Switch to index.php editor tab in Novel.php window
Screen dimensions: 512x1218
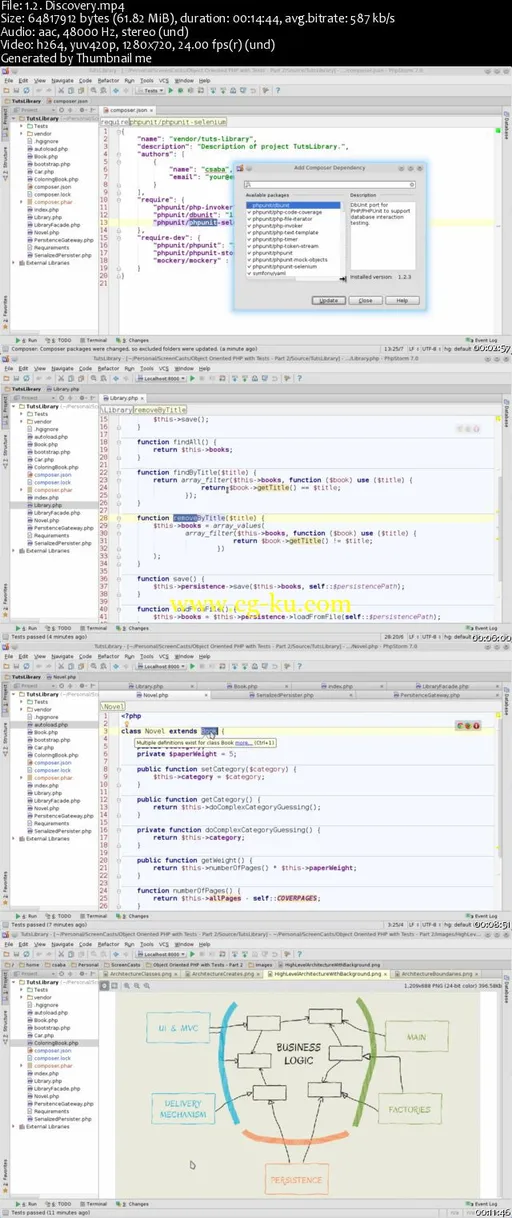pyautogui.click(x=338, y=686)
